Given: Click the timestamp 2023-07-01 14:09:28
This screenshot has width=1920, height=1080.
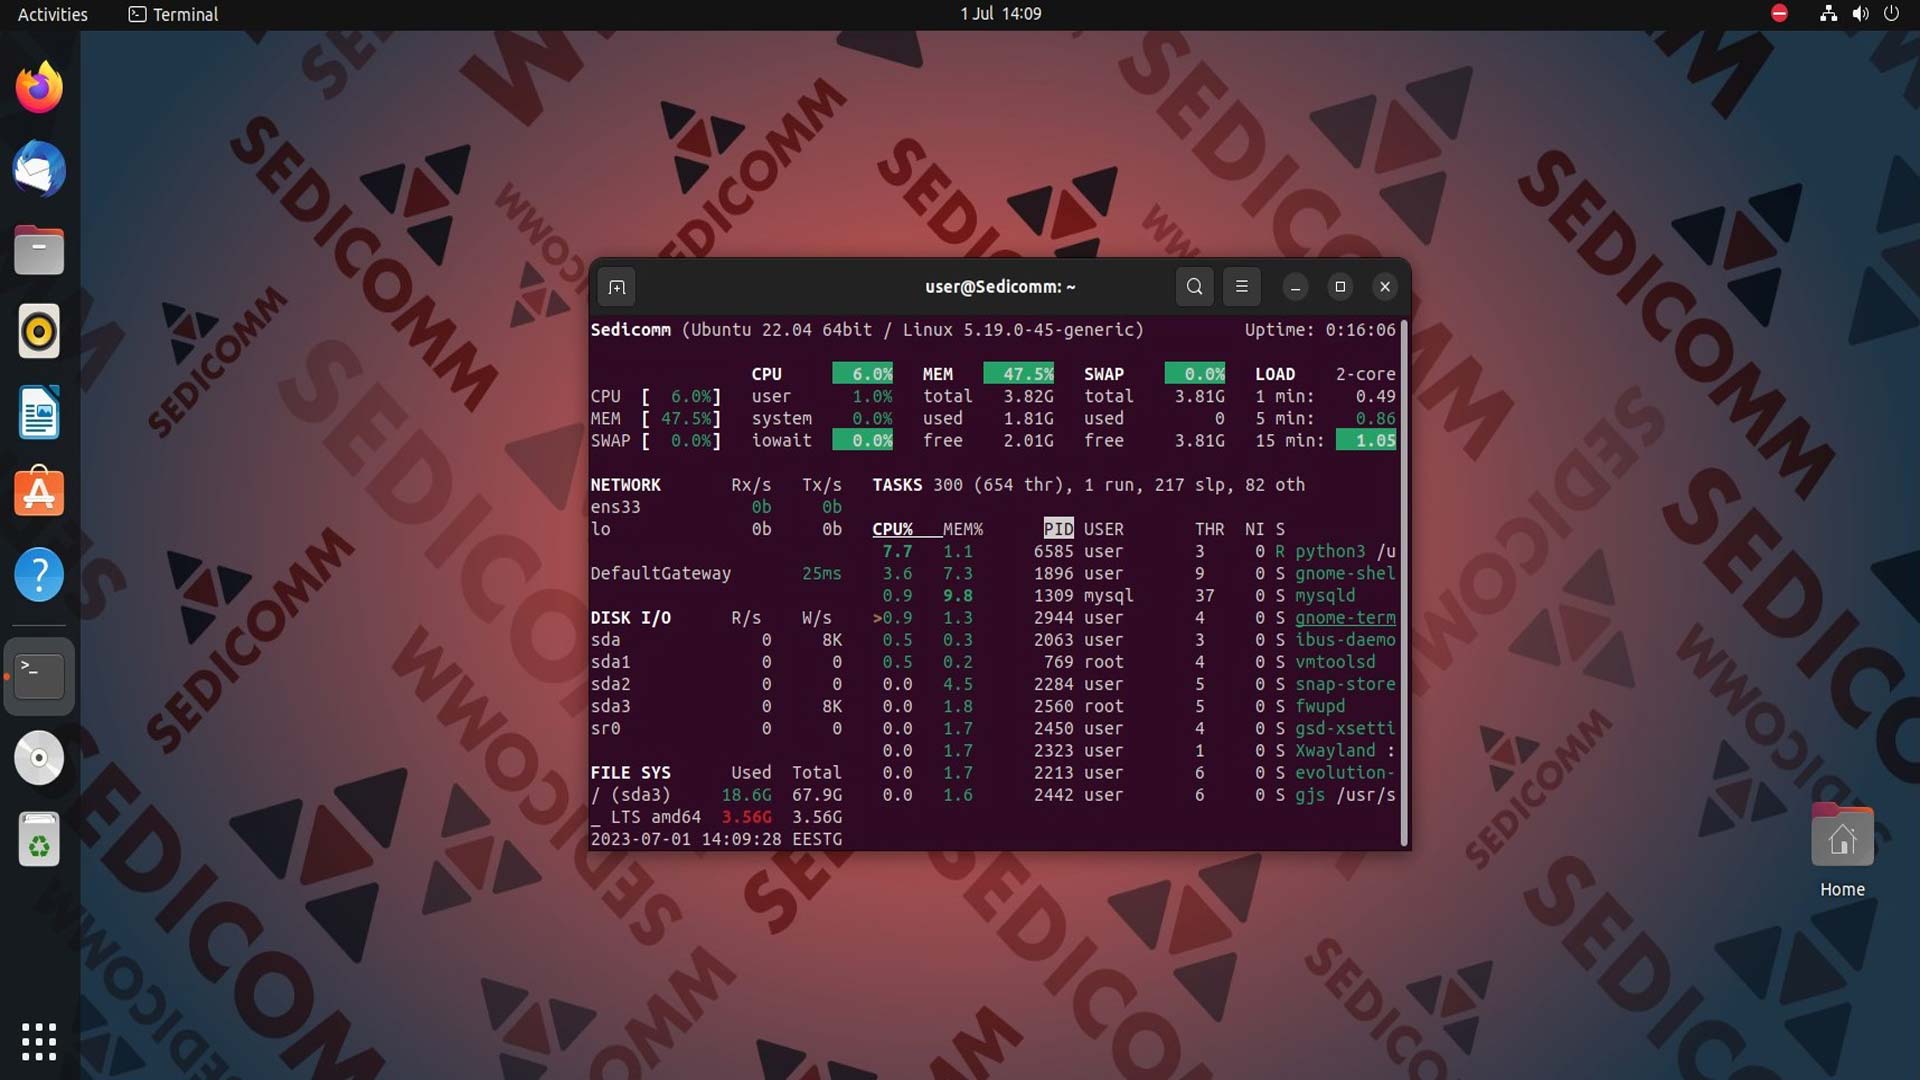Looking at the screenshot, I should tap(686, 839).
